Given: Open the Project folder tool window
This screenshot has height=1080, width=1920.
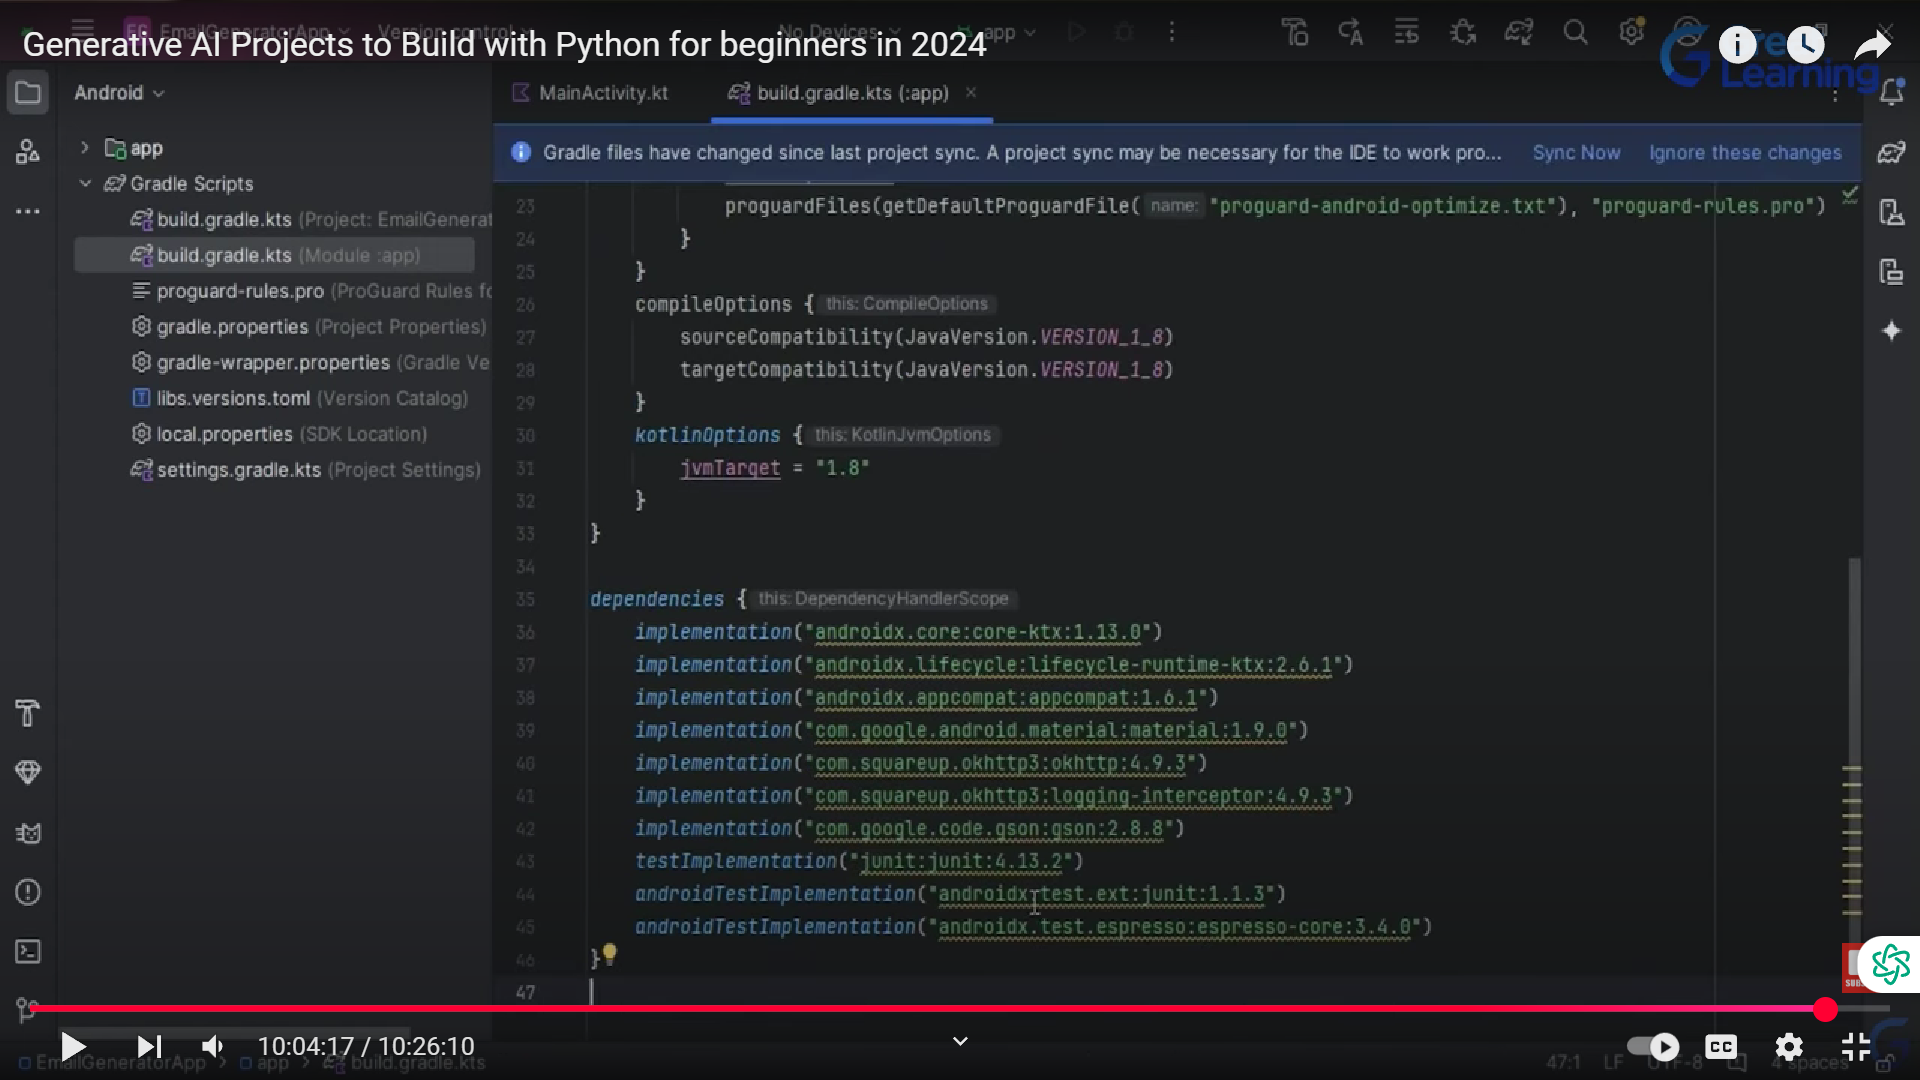Looking at the screenshot, I should (x=28, y=93).
